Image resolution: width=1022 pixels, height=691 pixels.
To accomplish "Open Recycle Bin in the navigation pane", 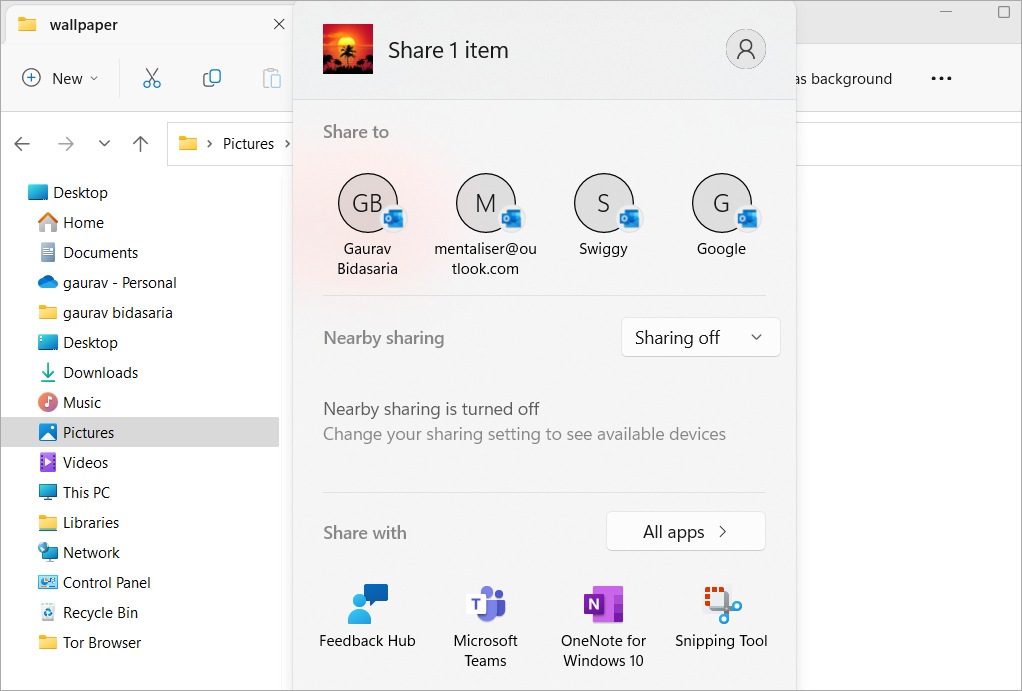I will pyautogui.click(x=88, y=612).
